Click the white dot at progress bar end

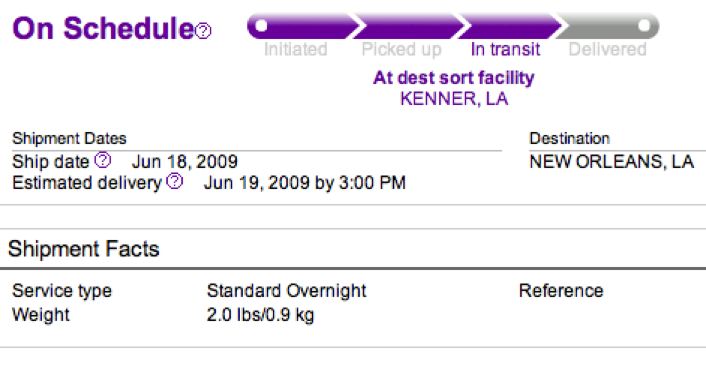point(644,26)
